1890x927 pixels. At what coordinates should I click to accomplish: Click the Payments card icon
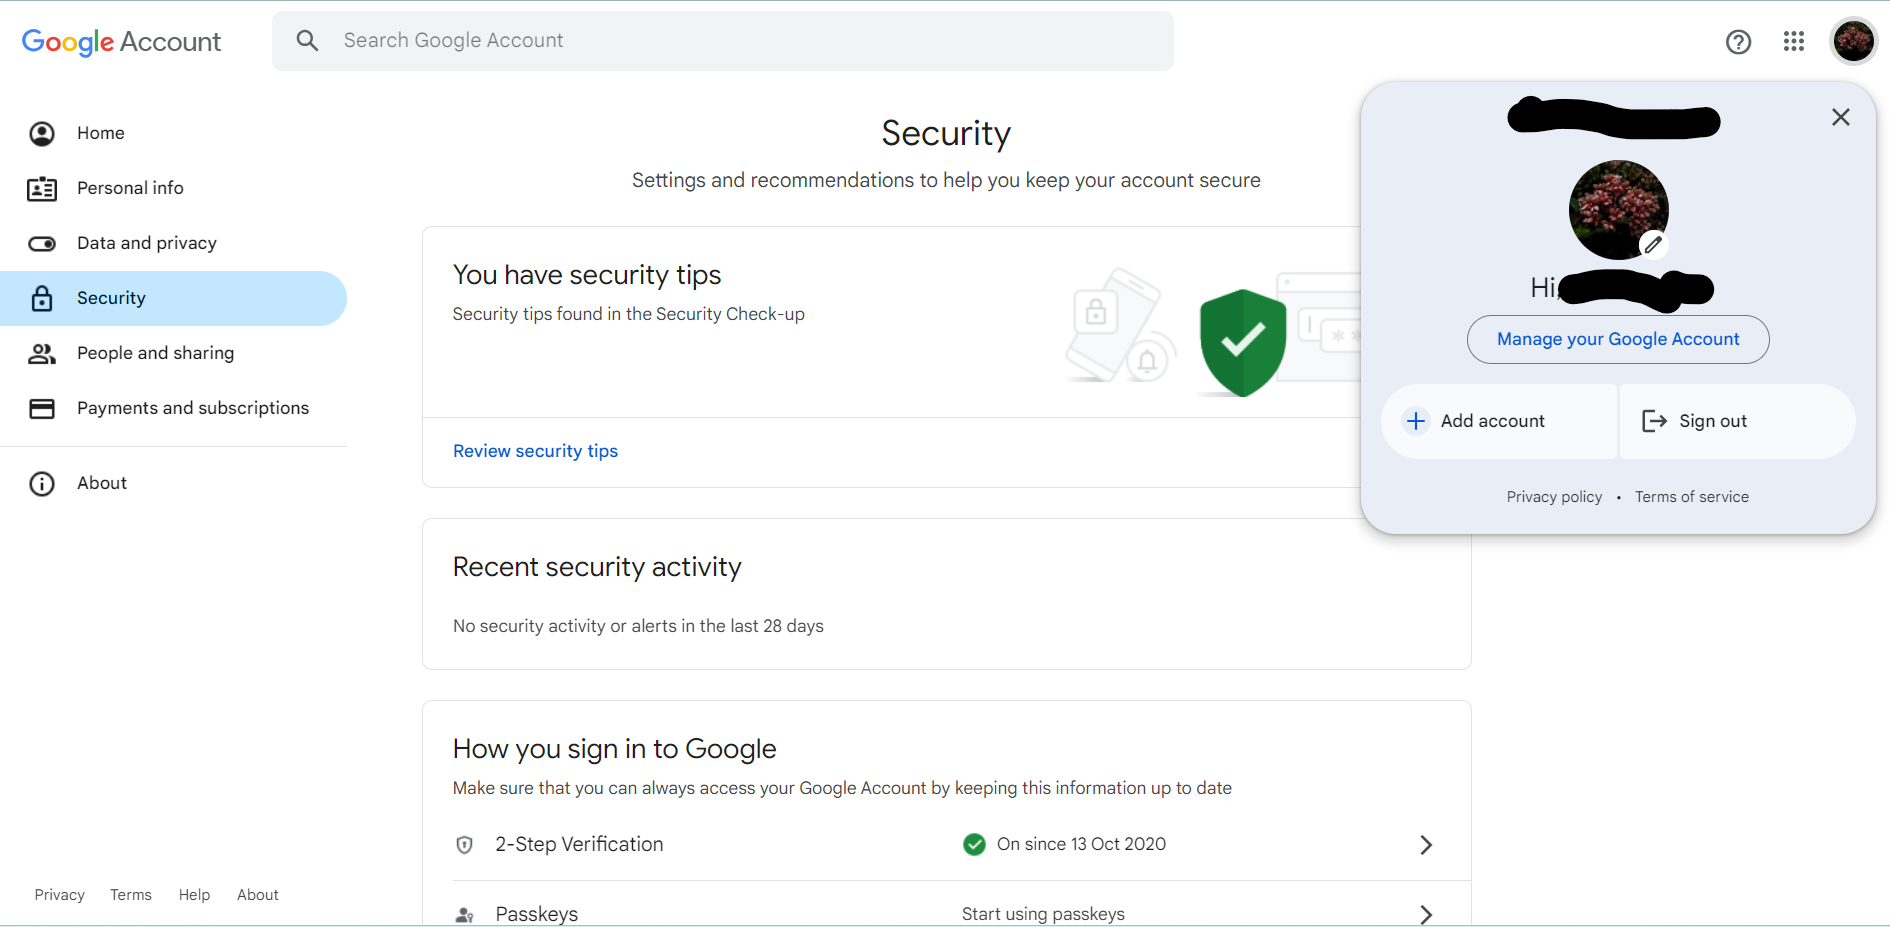click(x=42, y=408)
